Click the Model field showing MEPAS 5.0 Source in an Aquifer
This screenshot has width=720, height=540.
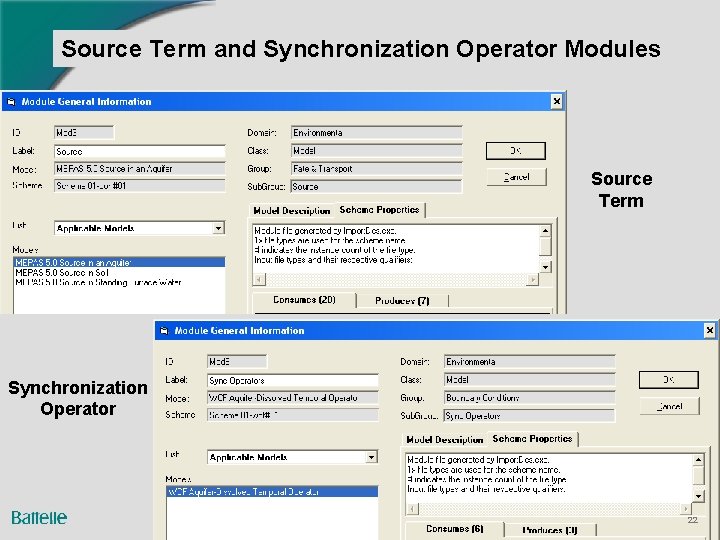(140, 169)
